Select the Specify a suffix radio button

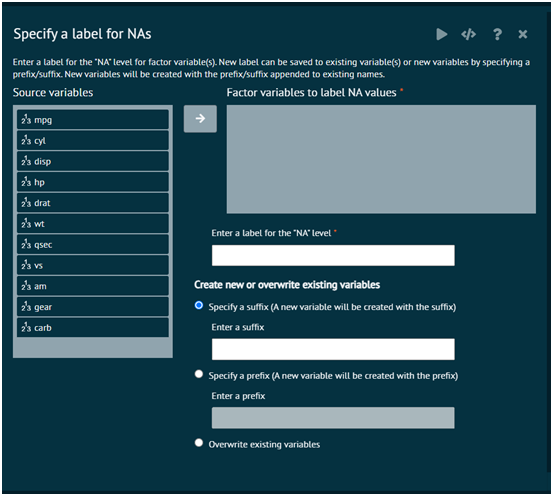(199, 305)
